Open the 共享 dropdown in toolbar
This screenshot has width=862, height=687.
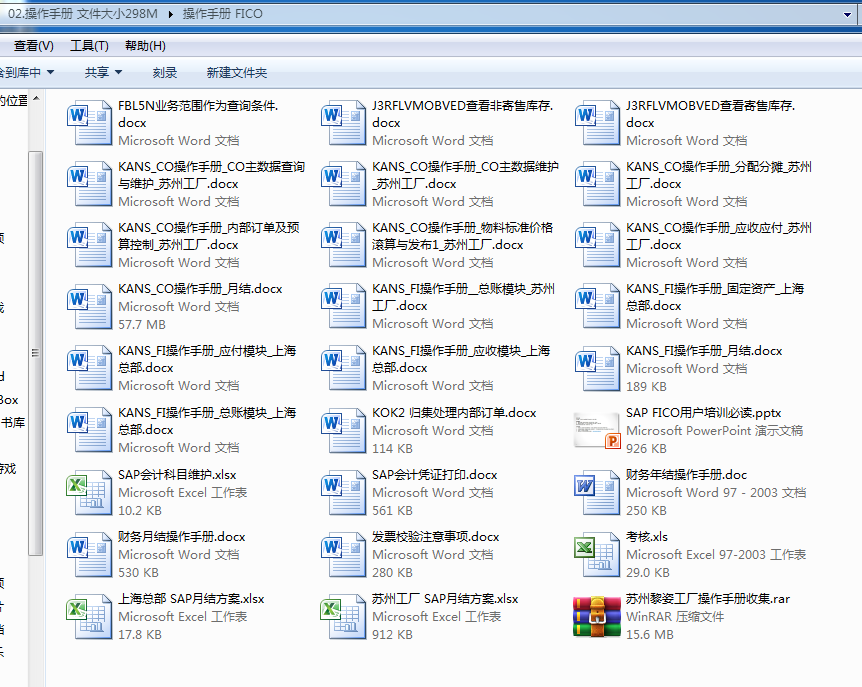[103, 72]
